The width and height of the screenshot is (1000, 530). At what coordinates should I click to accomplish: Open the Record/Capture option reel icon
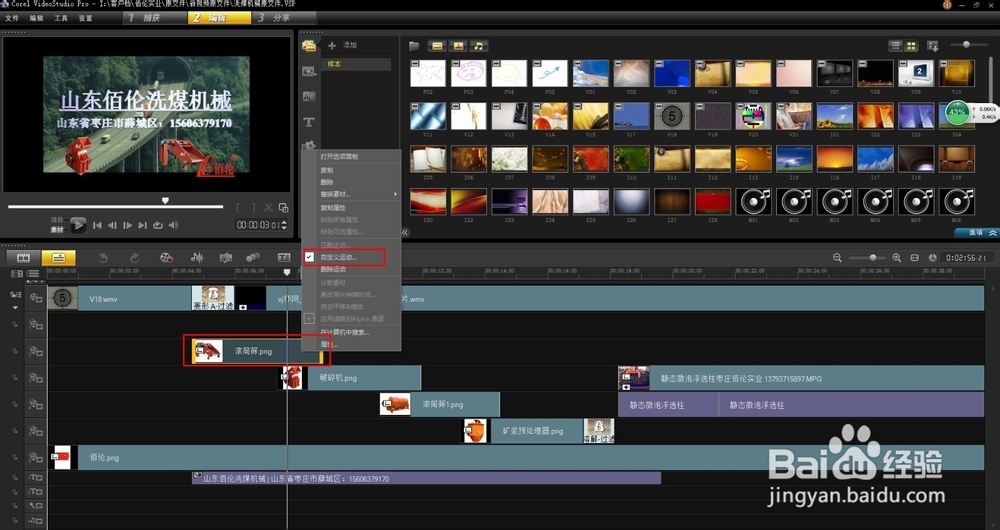click(x=167, y=258)
